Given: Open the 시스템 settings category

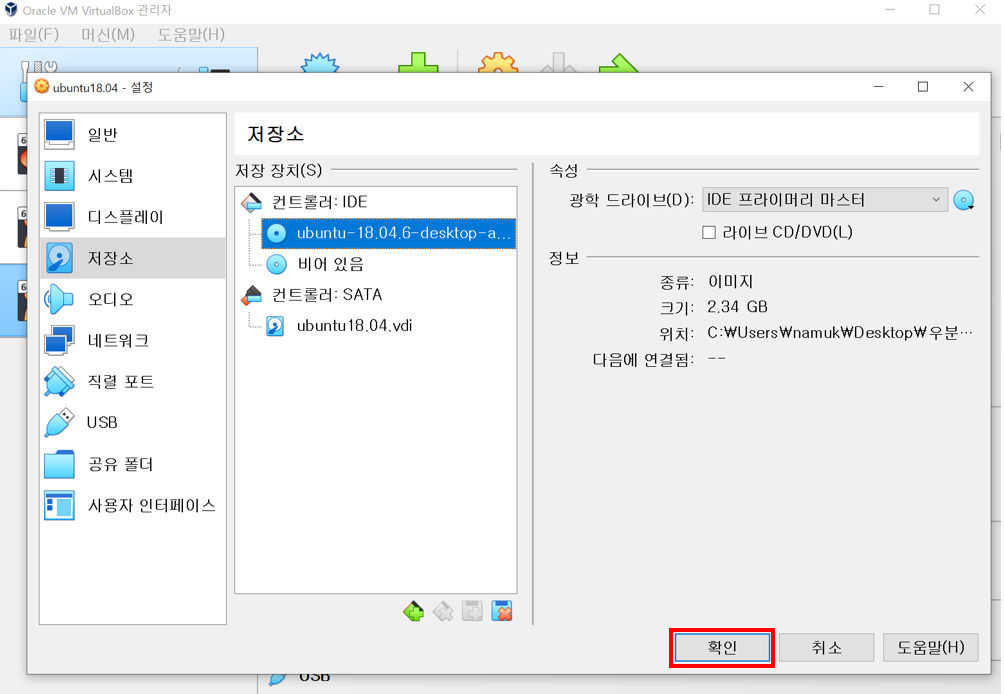Looking at the screenshot, I should (133, 175).
